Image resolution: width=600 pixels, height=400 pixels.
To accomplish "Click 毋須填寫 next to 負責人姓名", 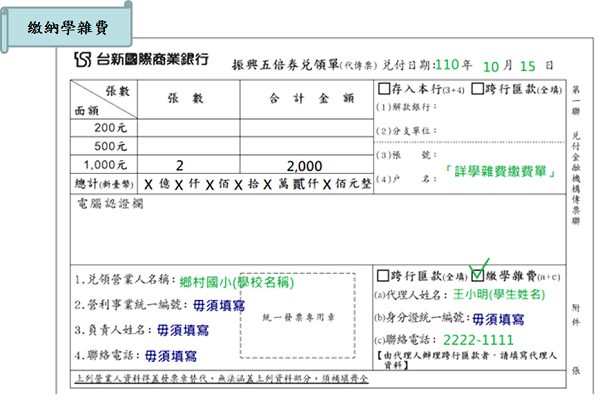I will tap(183, 330).
